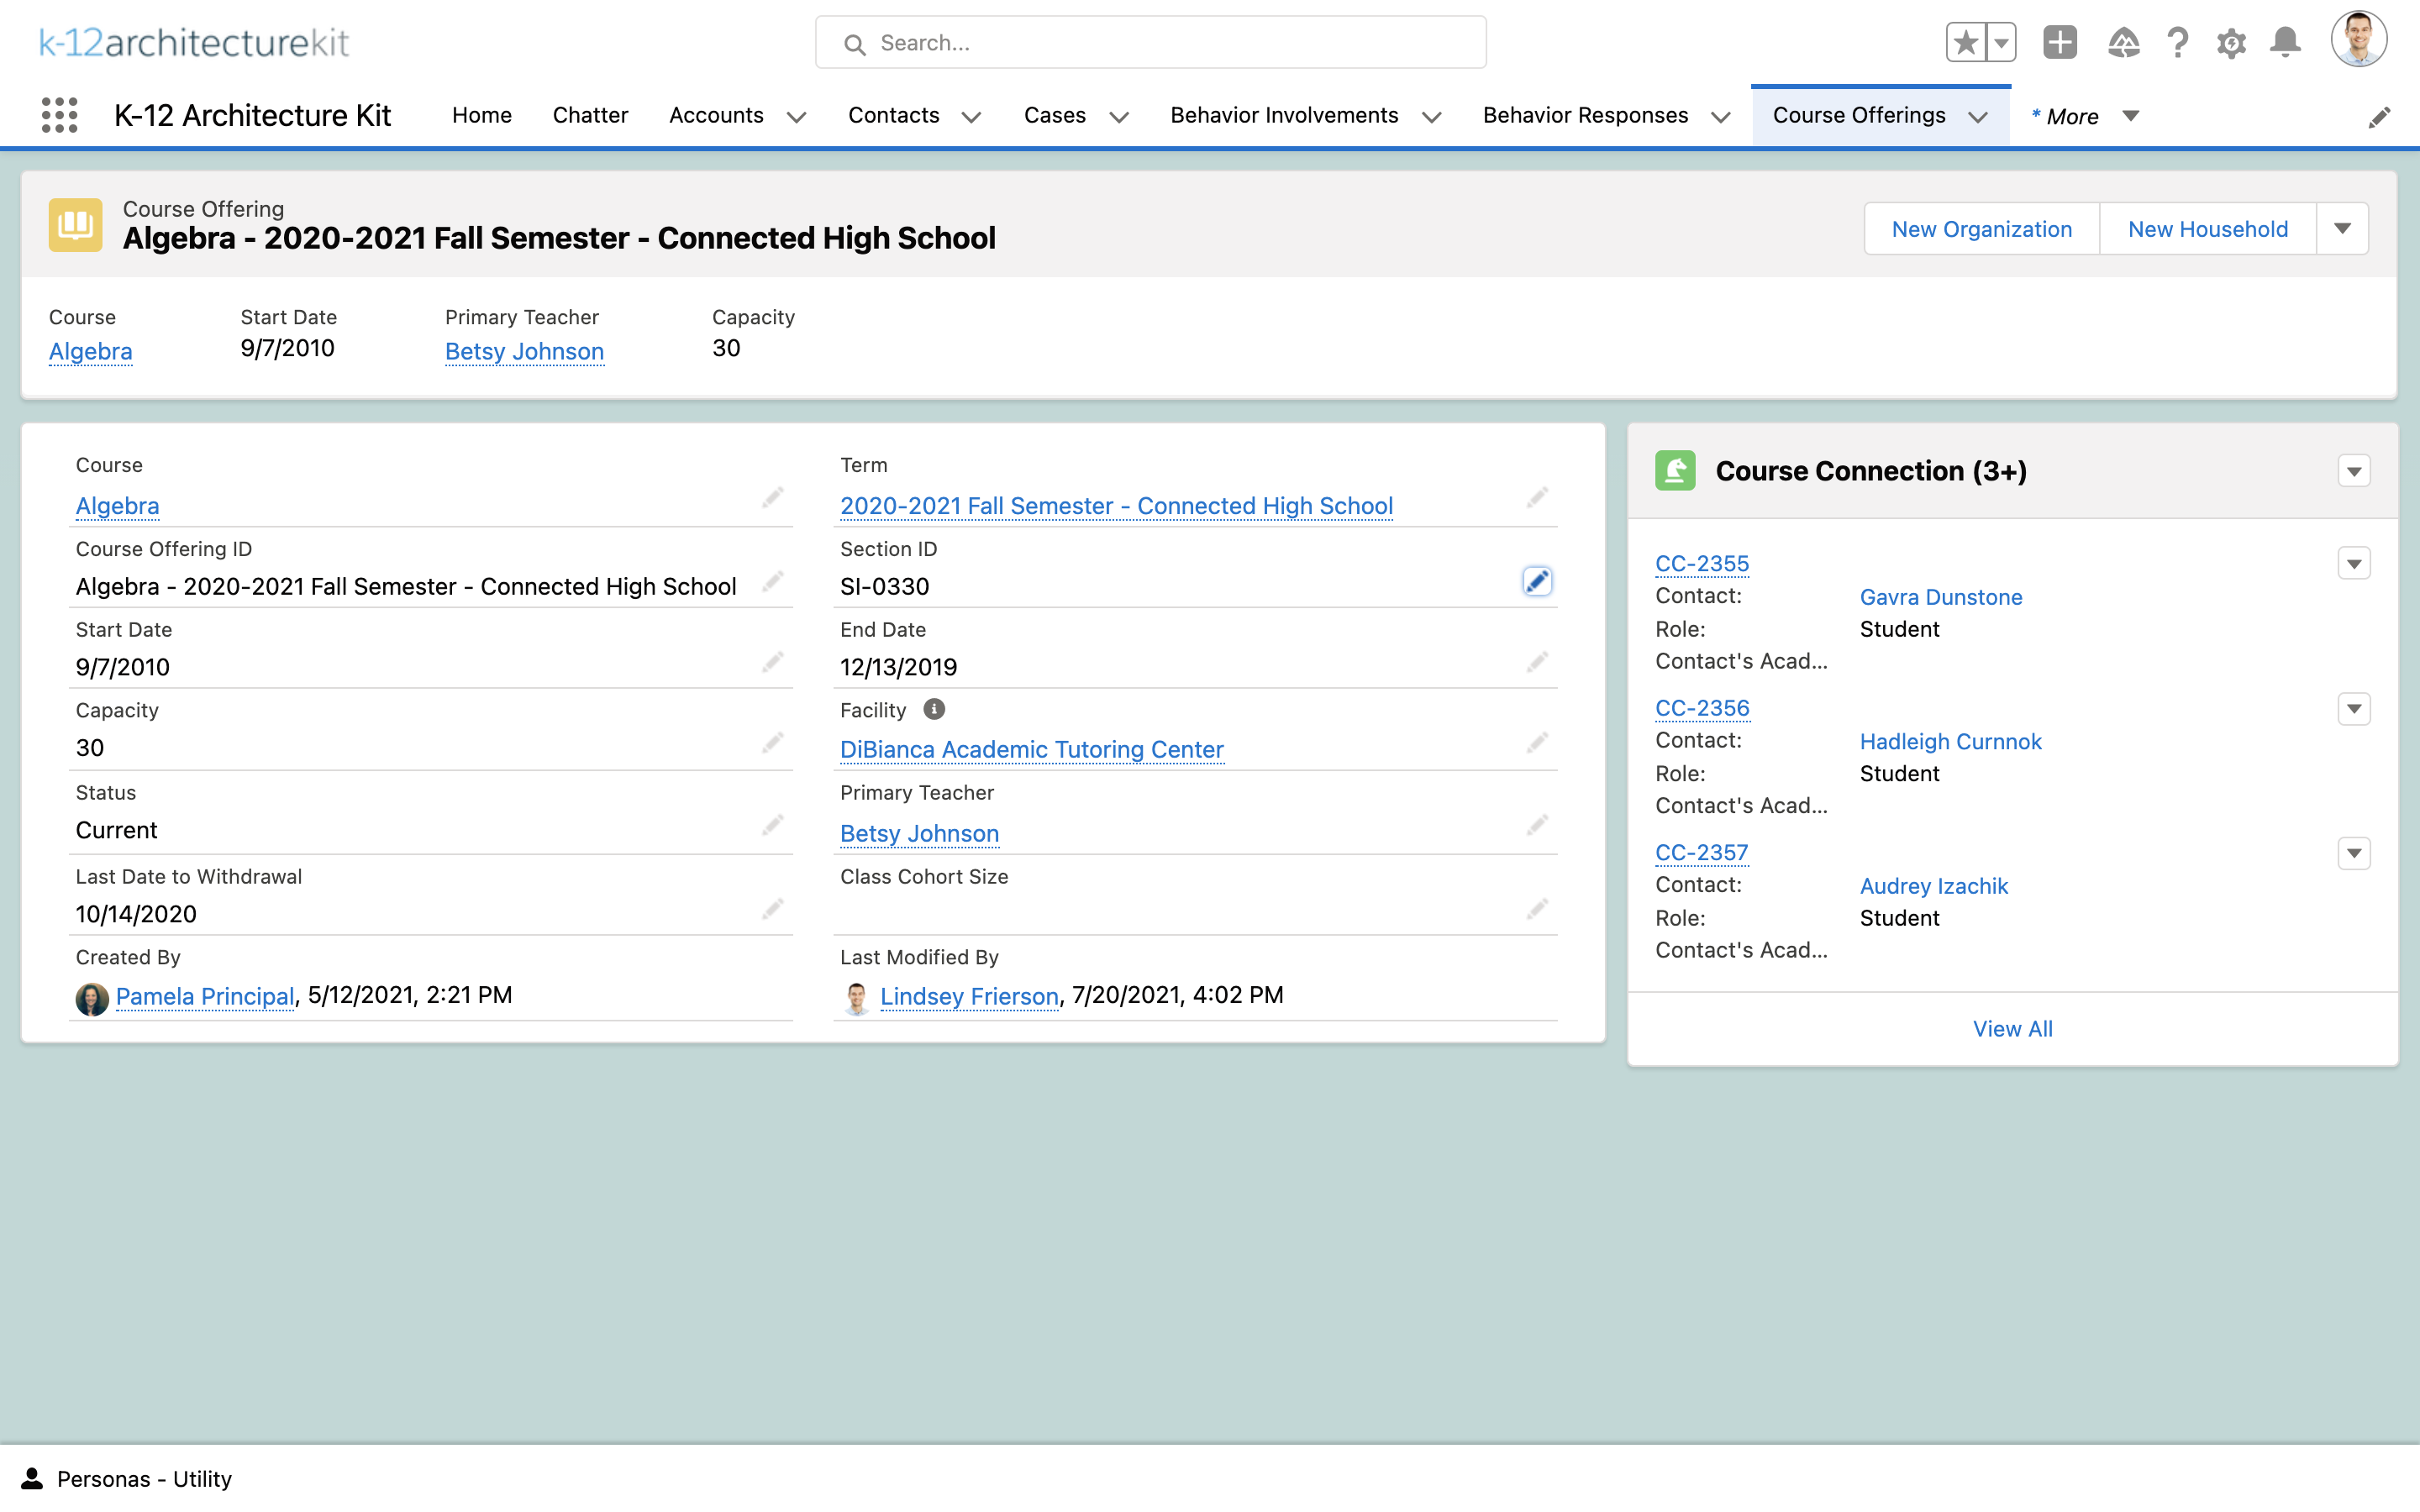2420x1512 pixels.
Task: Open CC-2355 row actions dropdown
Action: [2354, 564]
